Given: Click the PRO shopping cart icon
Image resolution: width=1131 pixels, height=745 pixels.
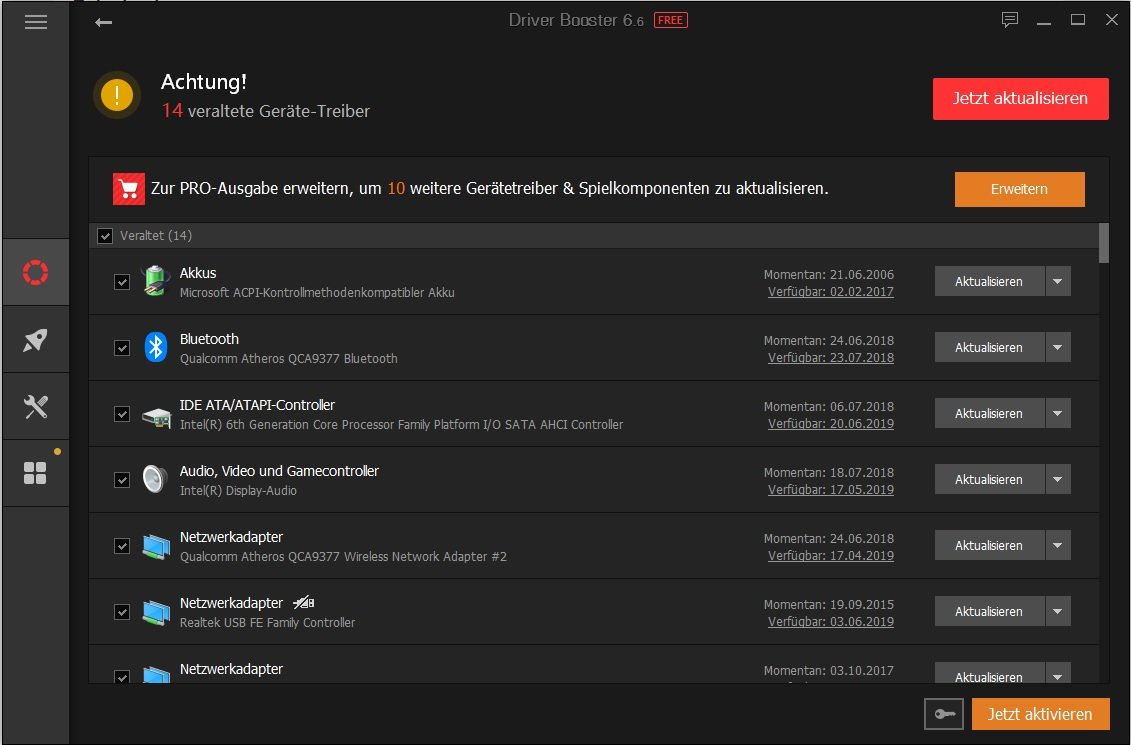Looking at the screenshot, I should 129,188.
